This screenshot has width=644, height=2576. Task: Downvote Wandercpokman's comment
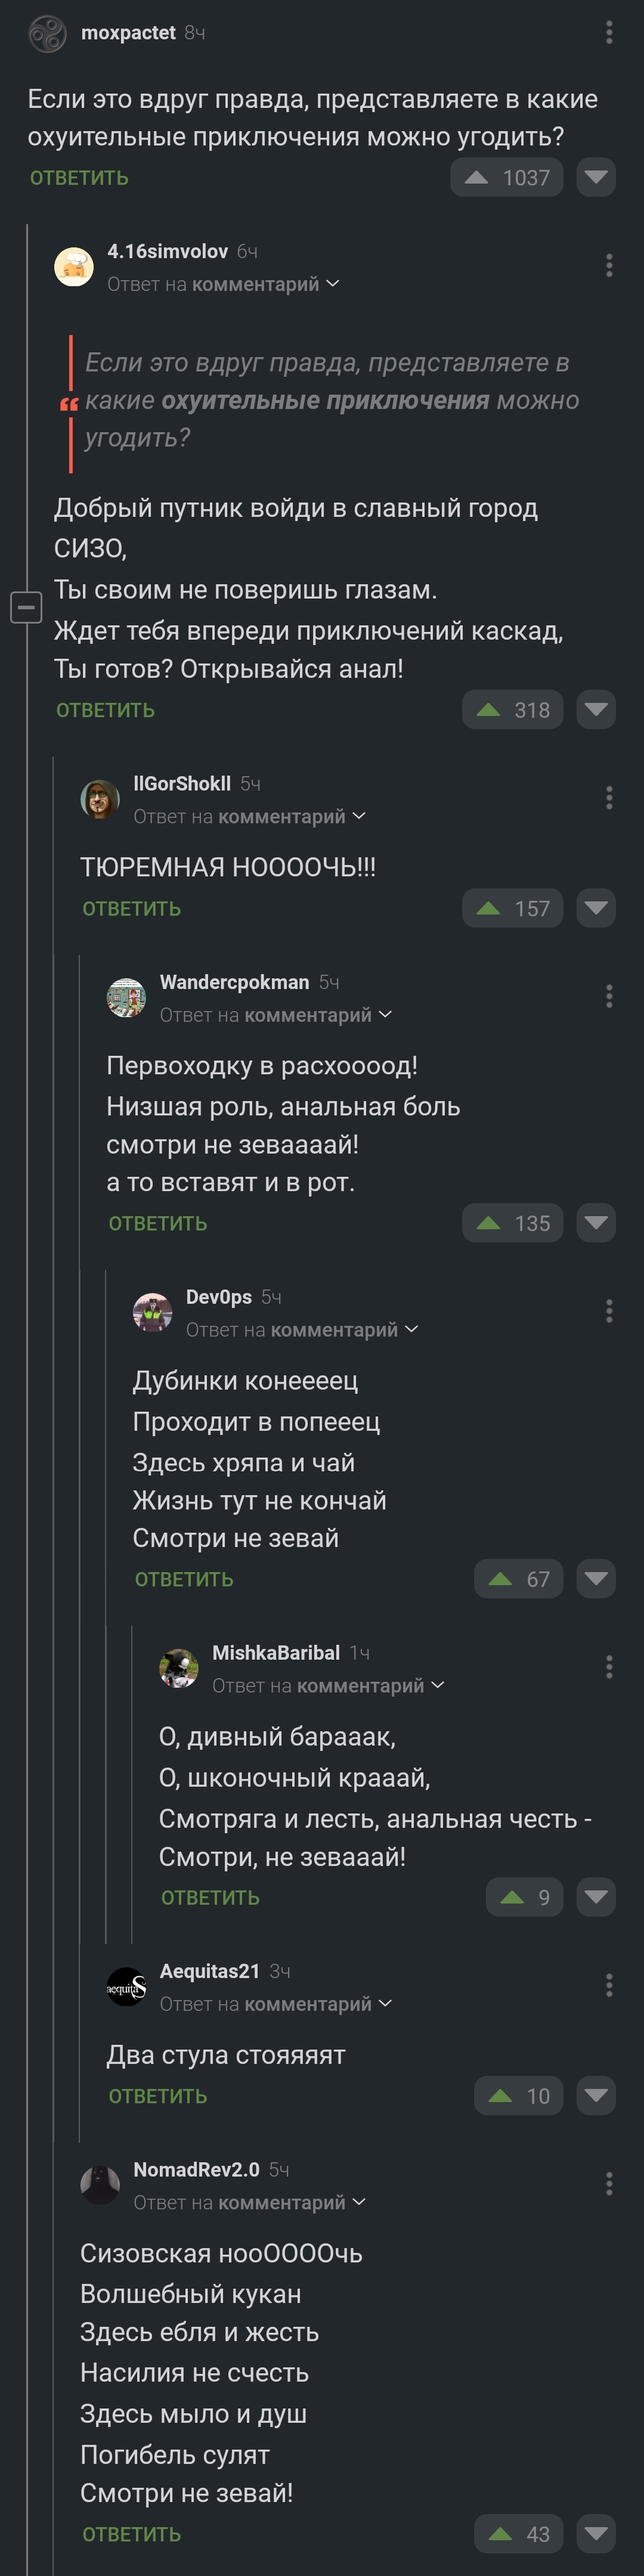click(x=596, y=1223)
